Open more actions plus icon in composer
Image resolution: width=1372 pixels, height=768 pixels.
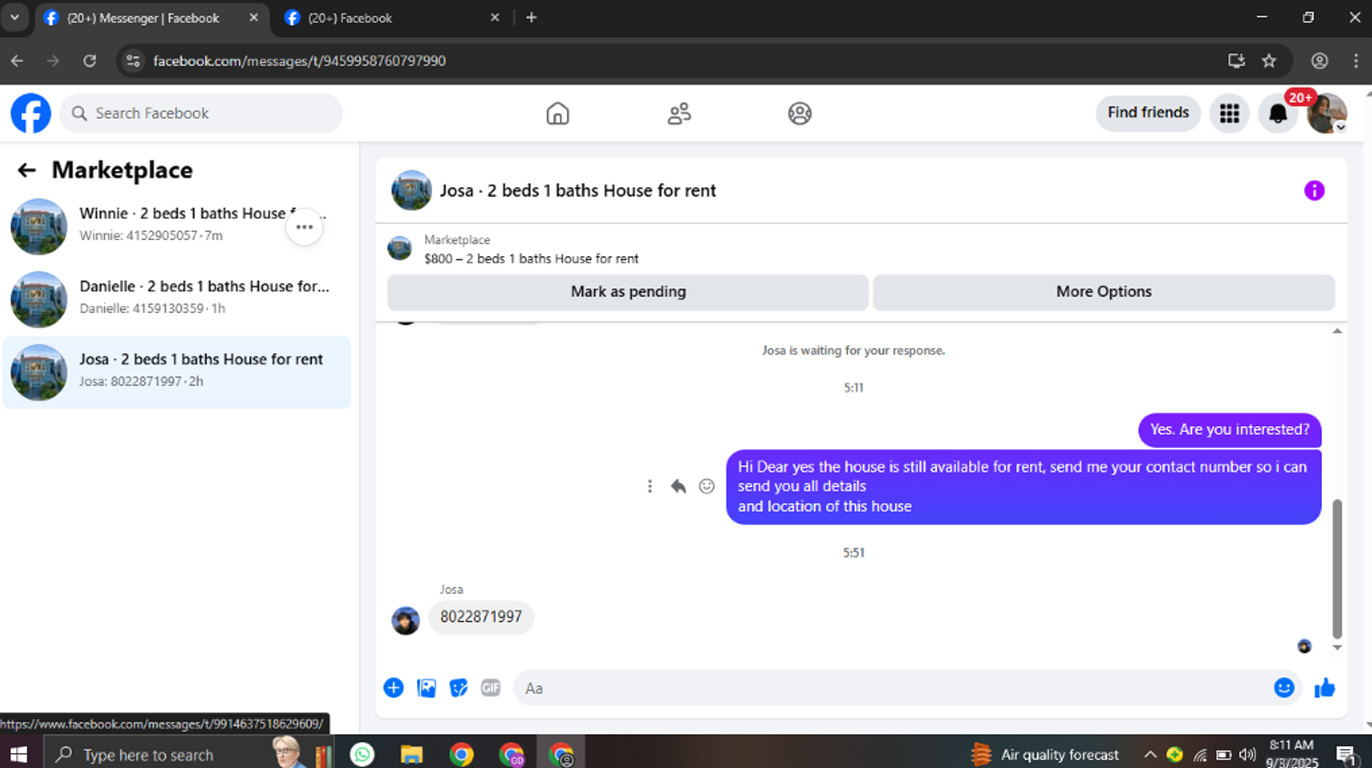(x=394, y=688)
